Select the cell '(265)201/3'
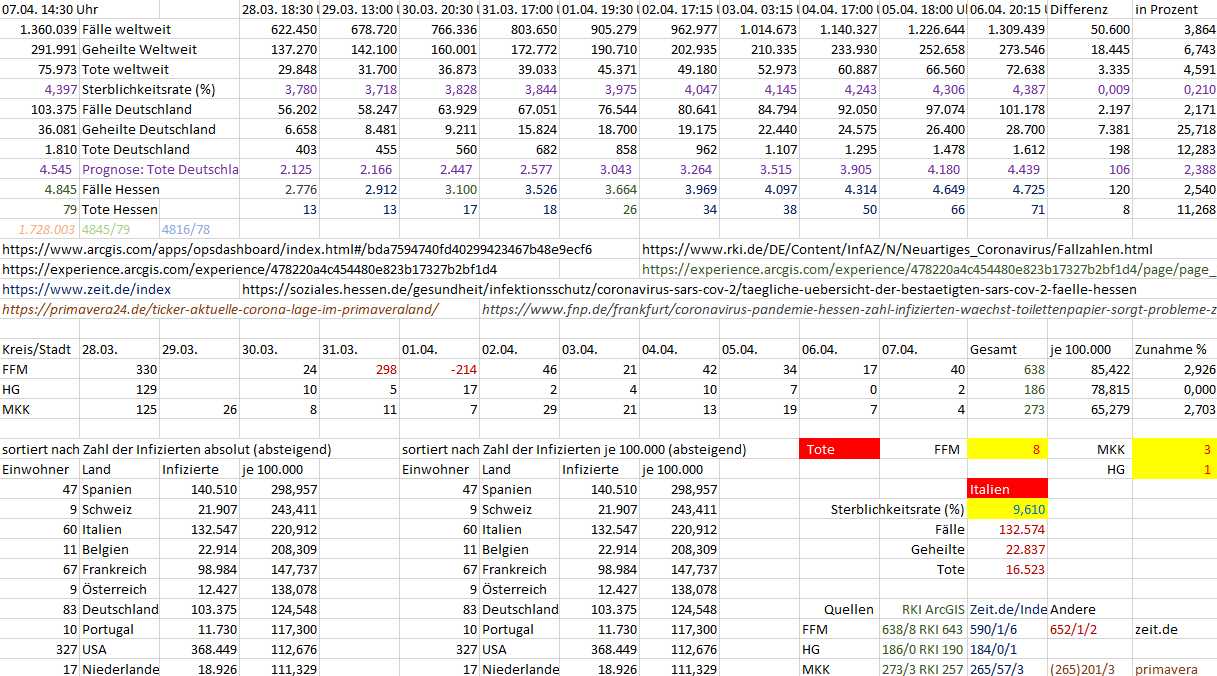Image resolution: width=1217 pixels, height=676 pixels. [1091, 669]
